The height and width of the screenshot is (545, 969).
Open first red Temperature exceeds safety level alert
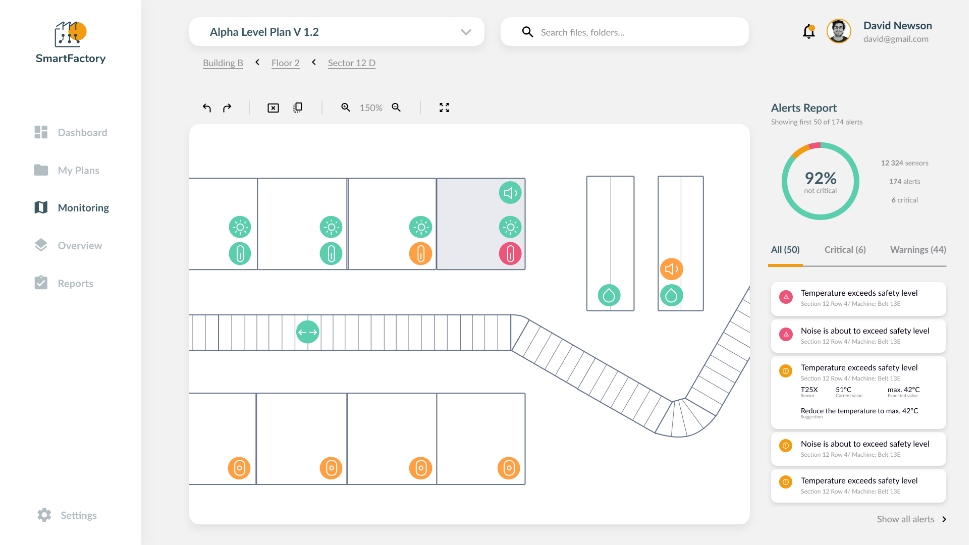click(858, 298)
